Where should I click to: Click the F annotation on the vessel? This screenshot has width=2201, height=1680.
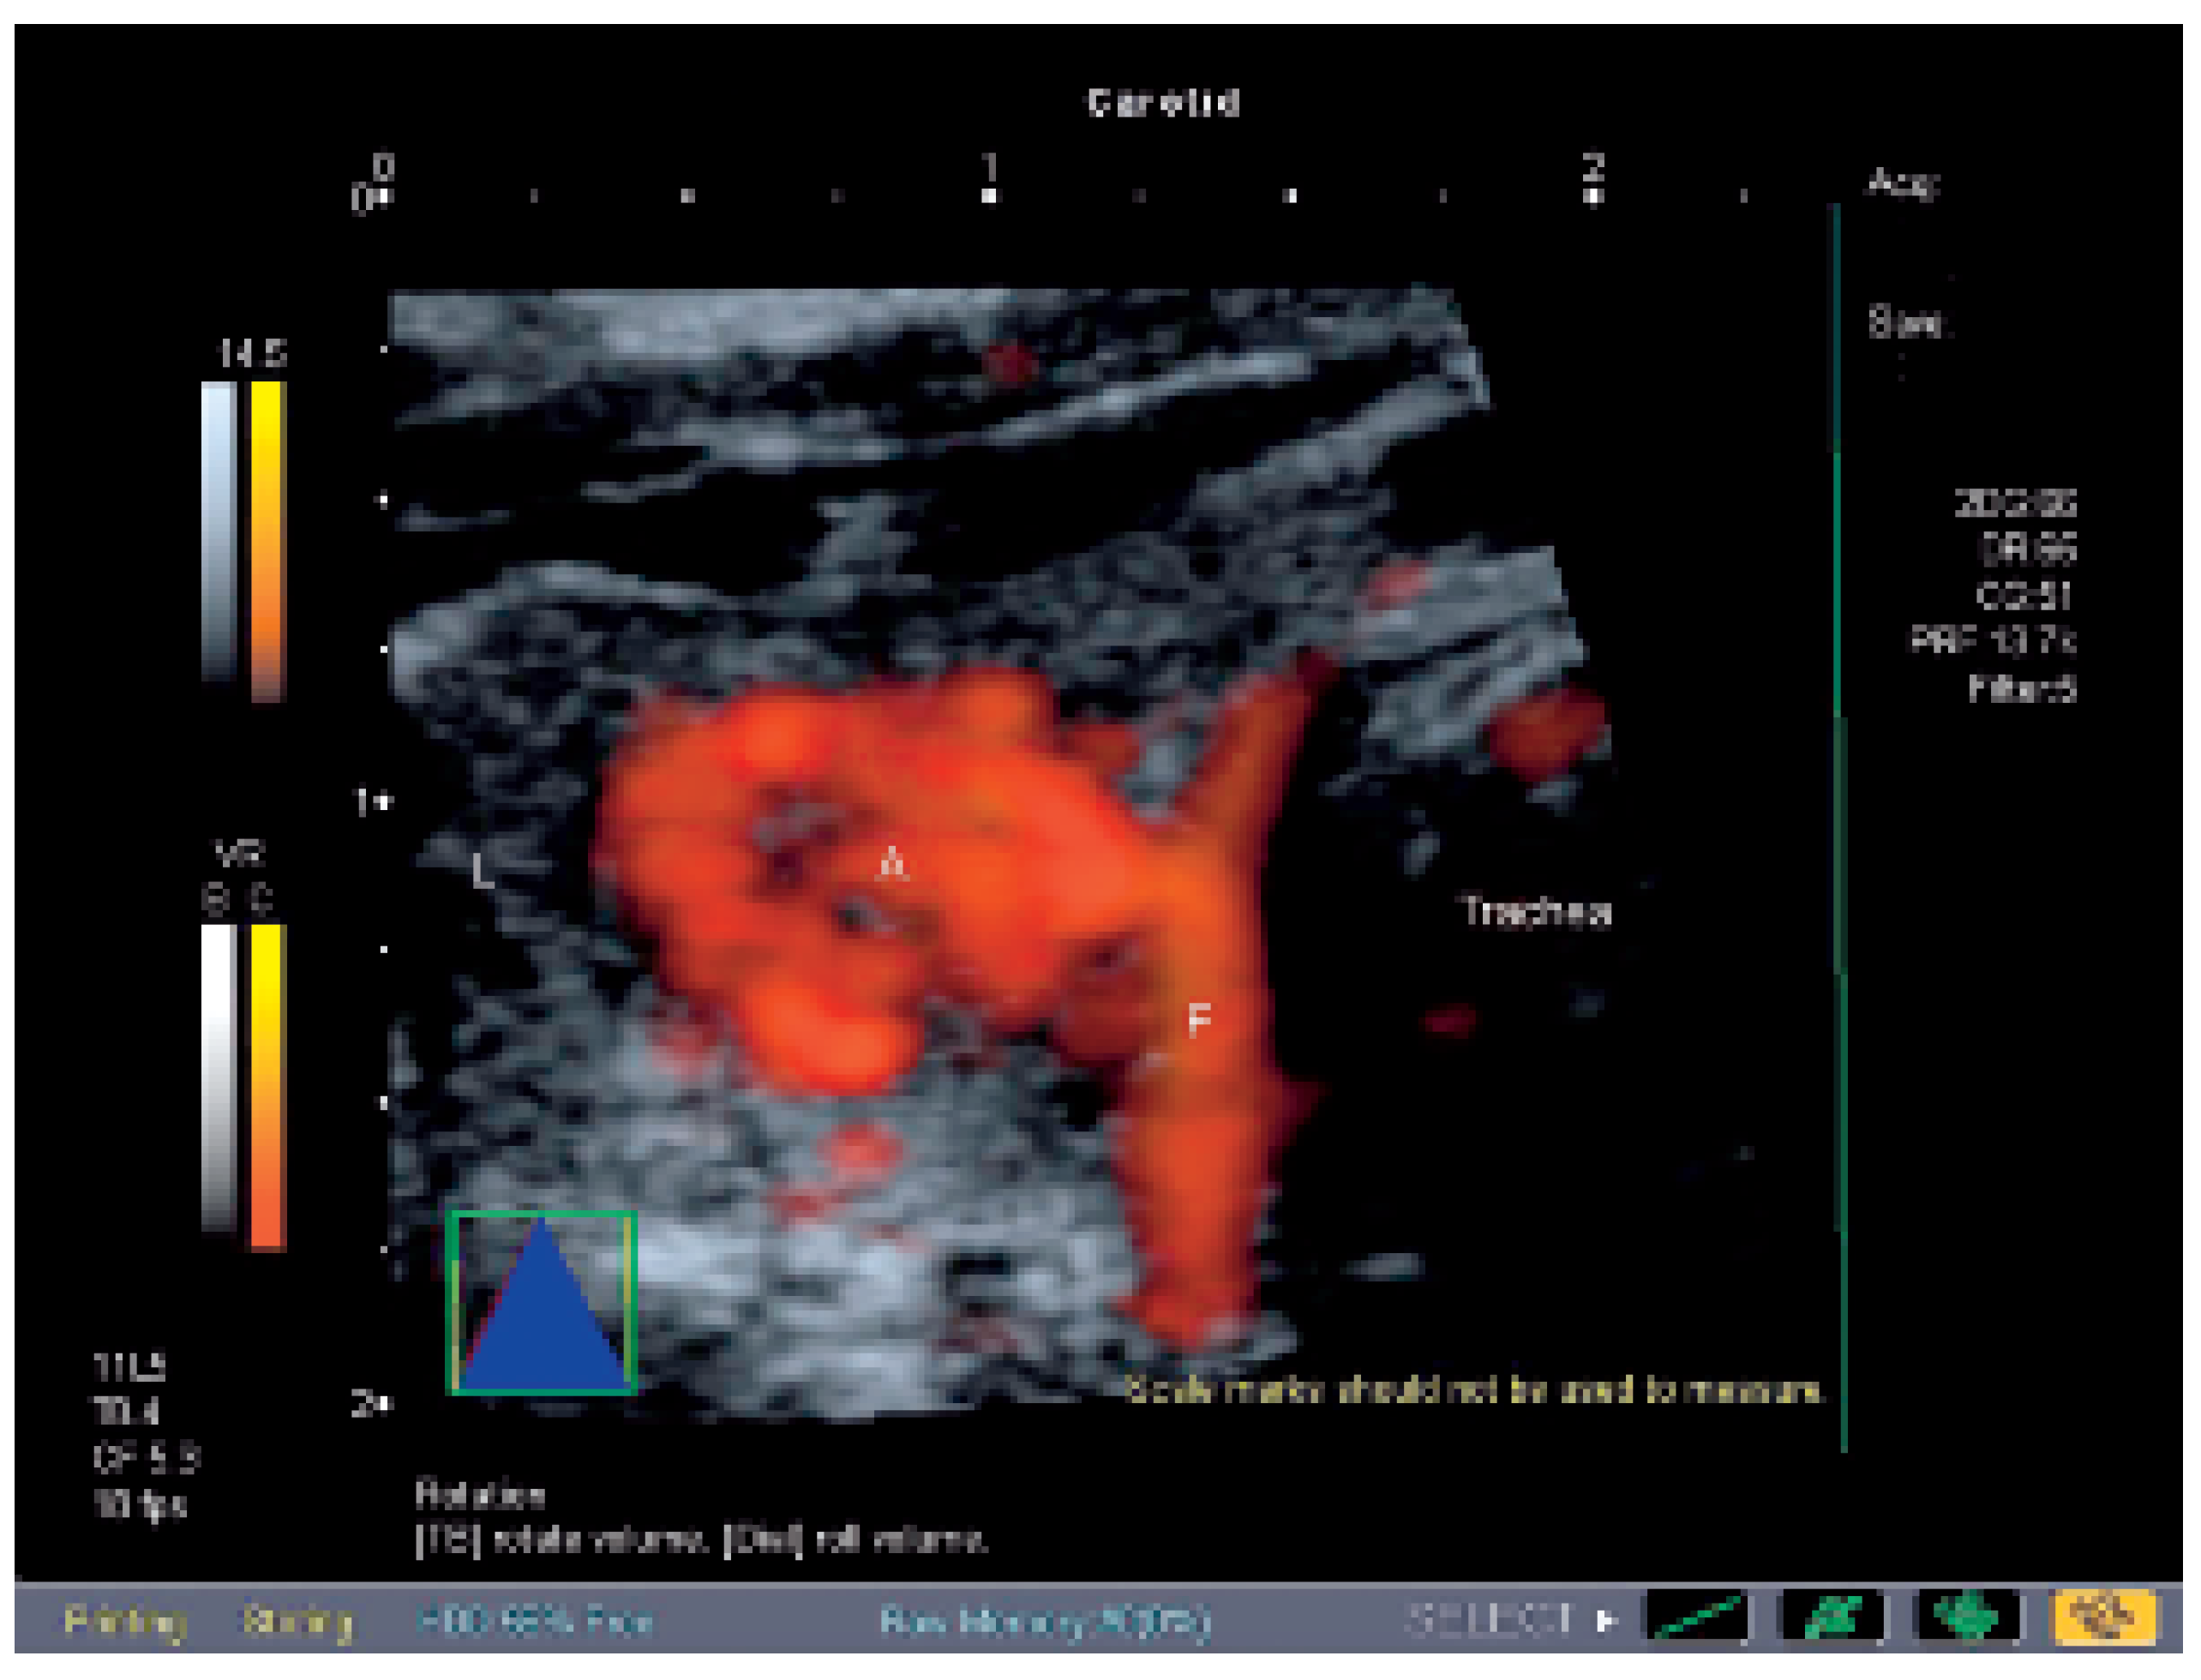(x=1198, y=1020)
